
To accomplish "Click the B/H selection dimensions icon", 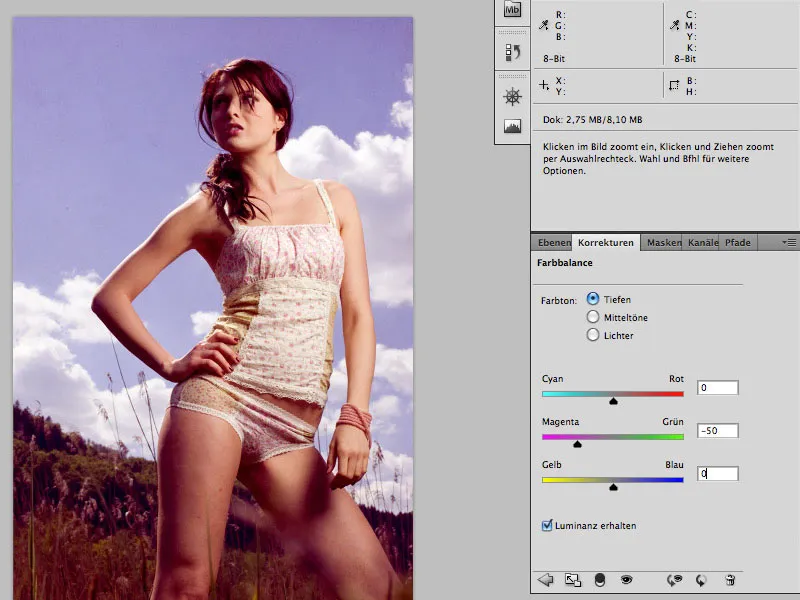I will (x=674, y=85).
